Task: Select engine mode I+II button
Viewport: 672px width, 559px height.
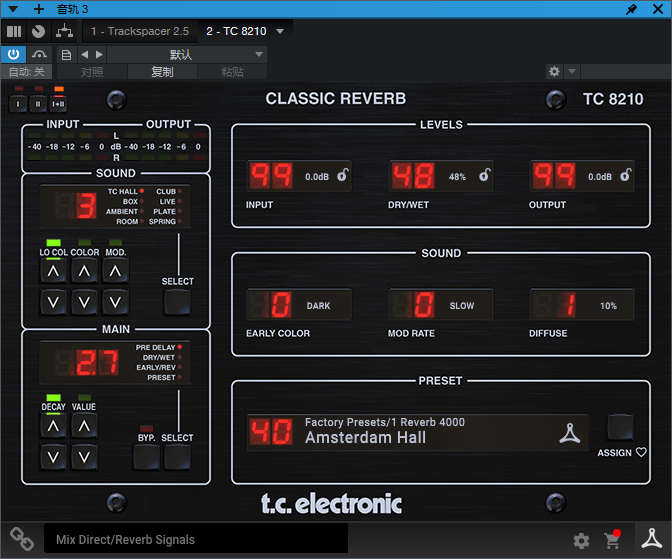Action: coord(58,103)
